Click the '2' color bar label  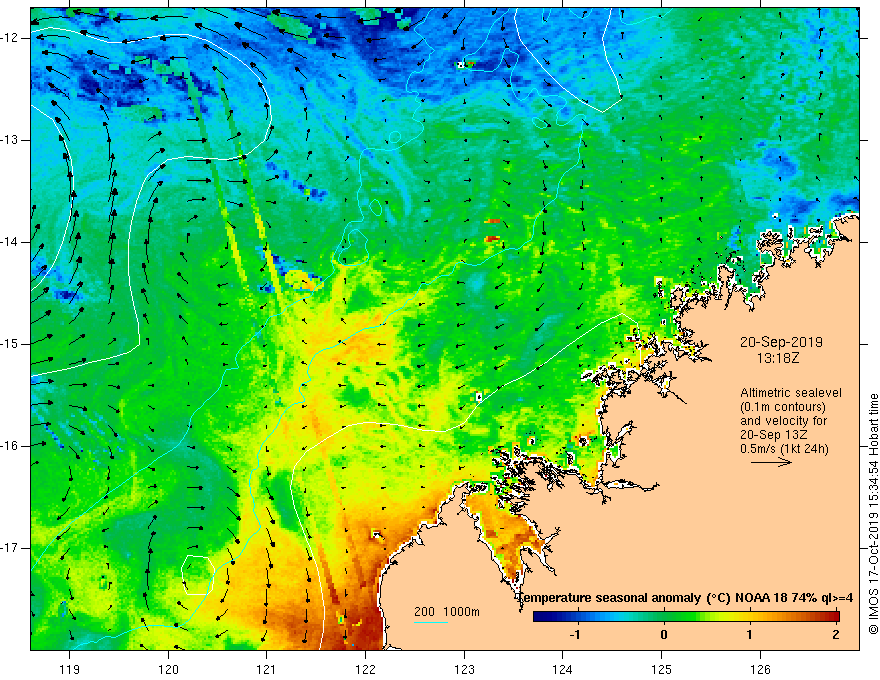click(x=836, y=635)
